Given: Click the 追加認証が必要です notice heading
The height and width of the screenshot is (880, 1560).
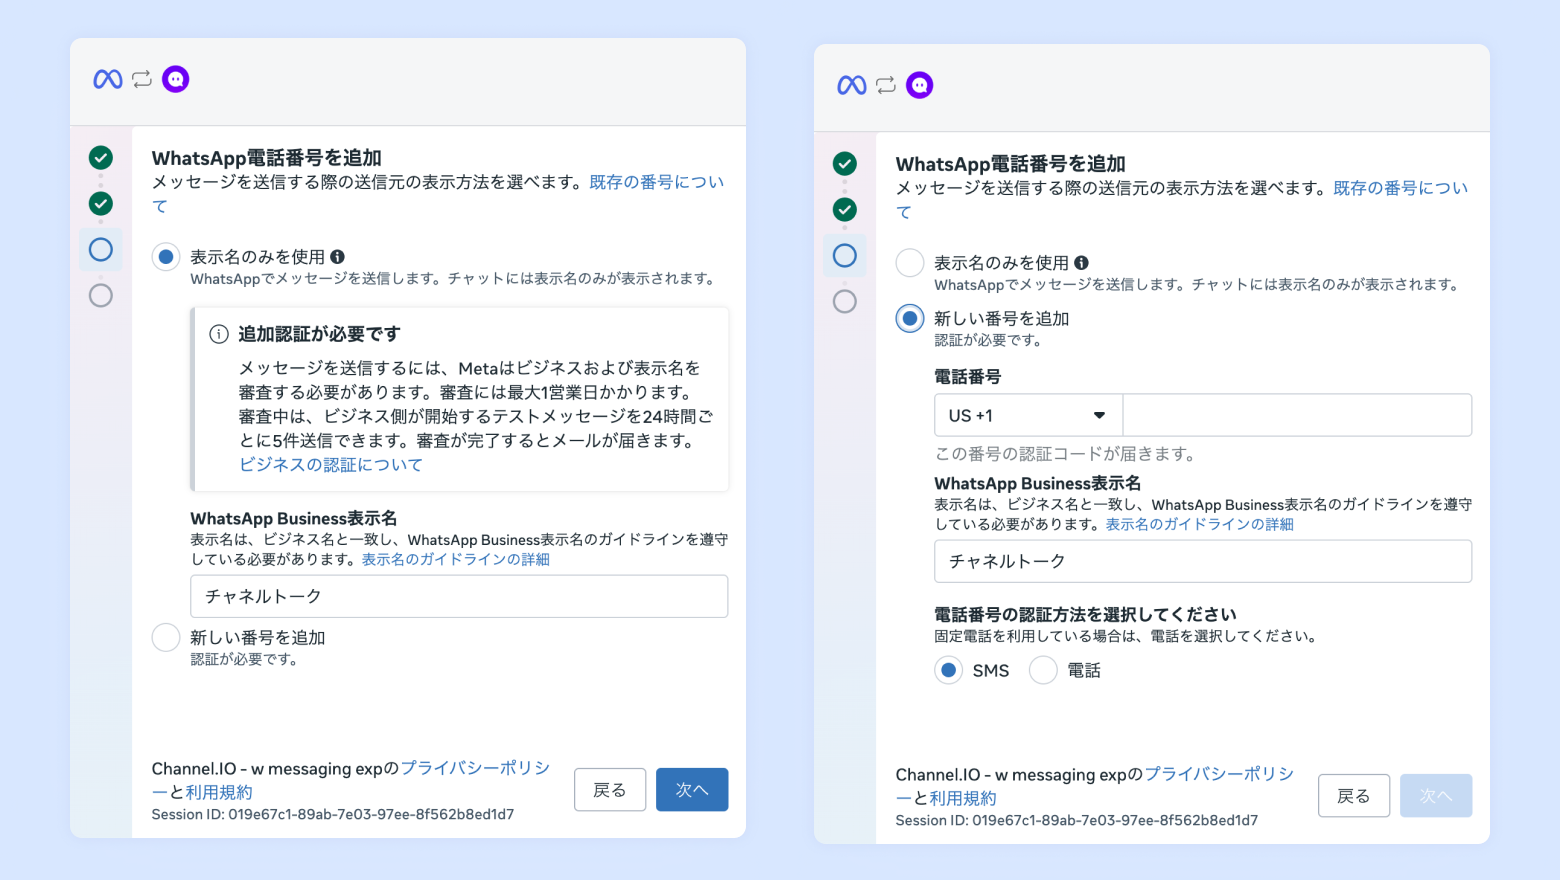Looking at the screenshot, I should coord(319,334).
